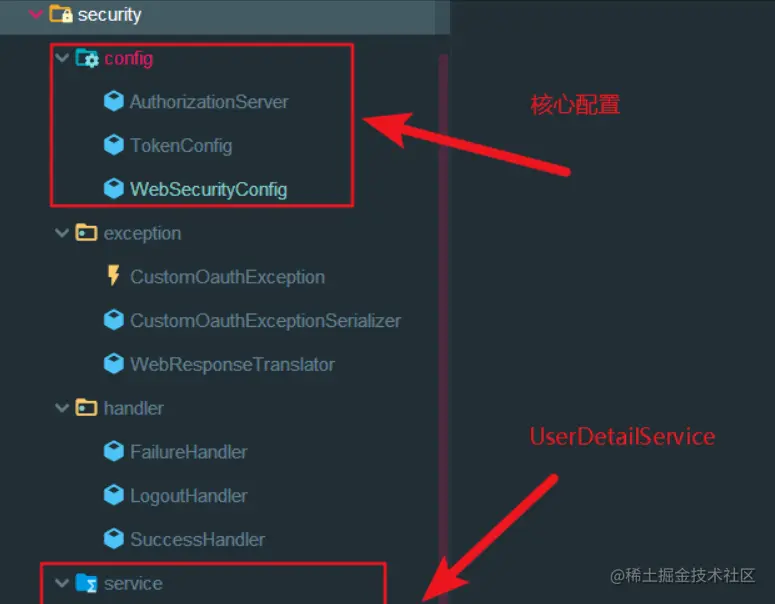
Task: Open SuccessHandler class file
Action: pos(197,539)
